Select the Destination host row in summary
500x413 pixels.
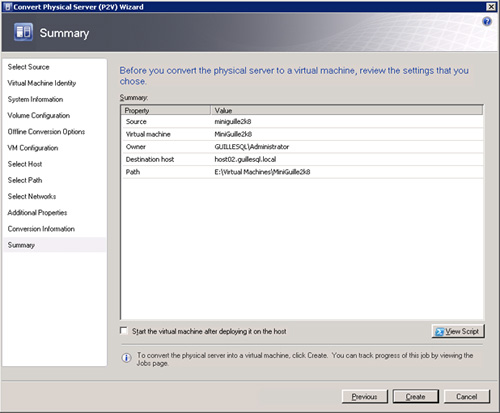click(303, 159)
